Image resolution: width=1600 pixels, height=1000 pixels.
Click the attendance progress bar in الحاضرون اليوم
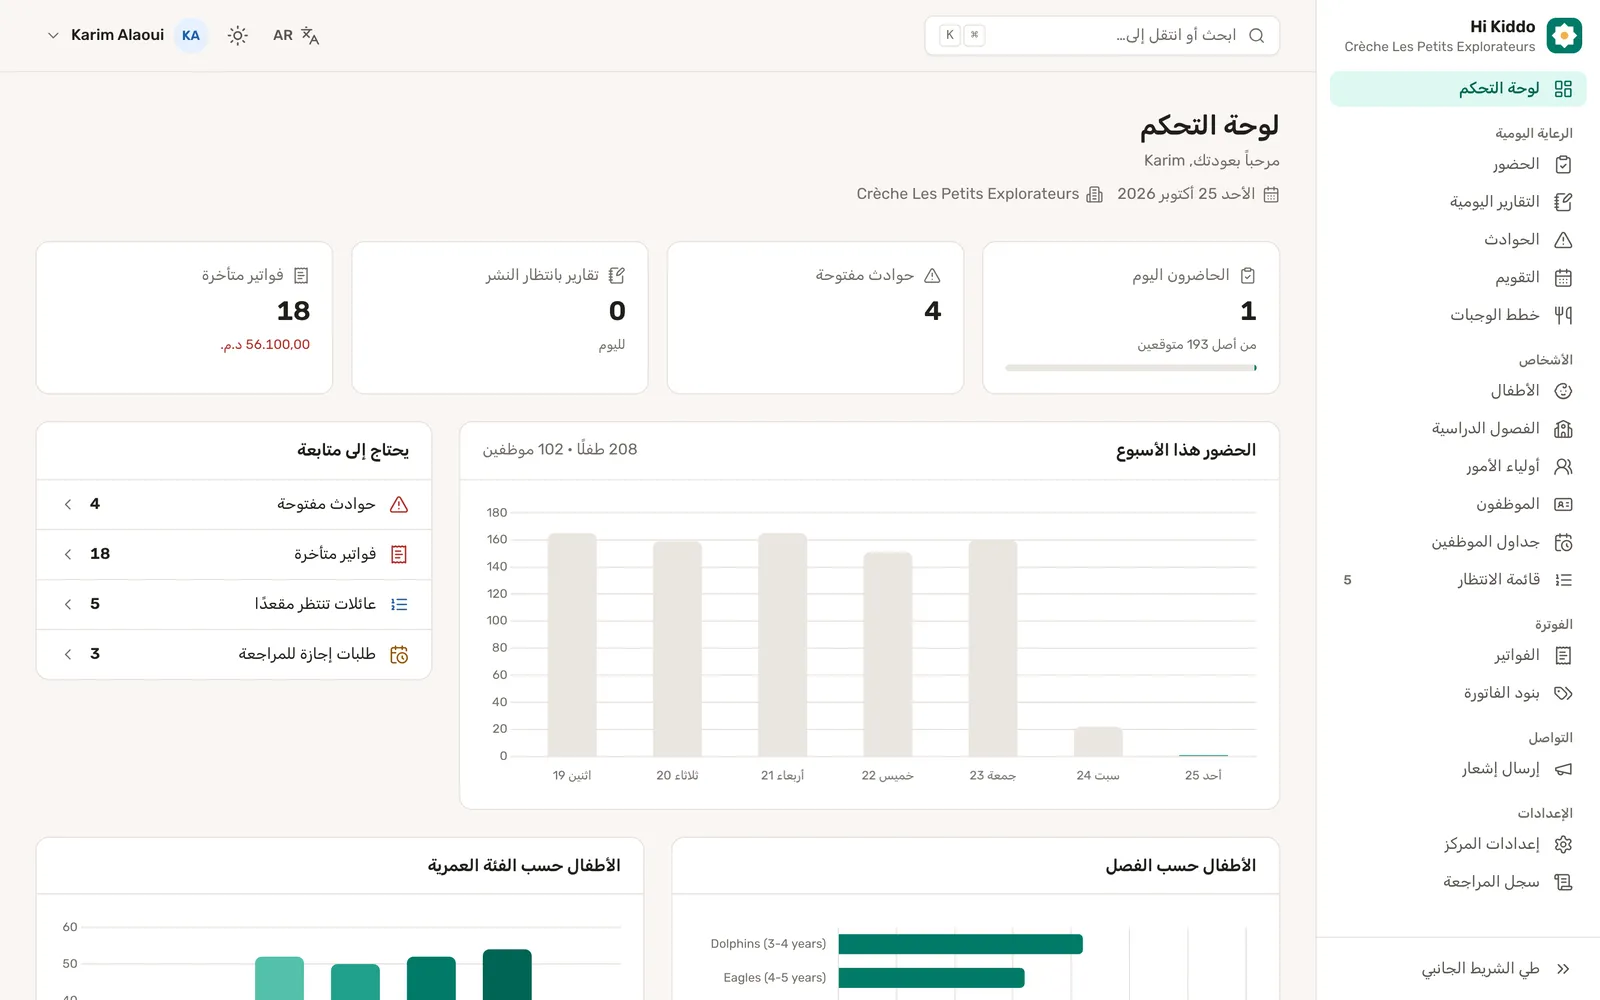(x=1131, y=368)
